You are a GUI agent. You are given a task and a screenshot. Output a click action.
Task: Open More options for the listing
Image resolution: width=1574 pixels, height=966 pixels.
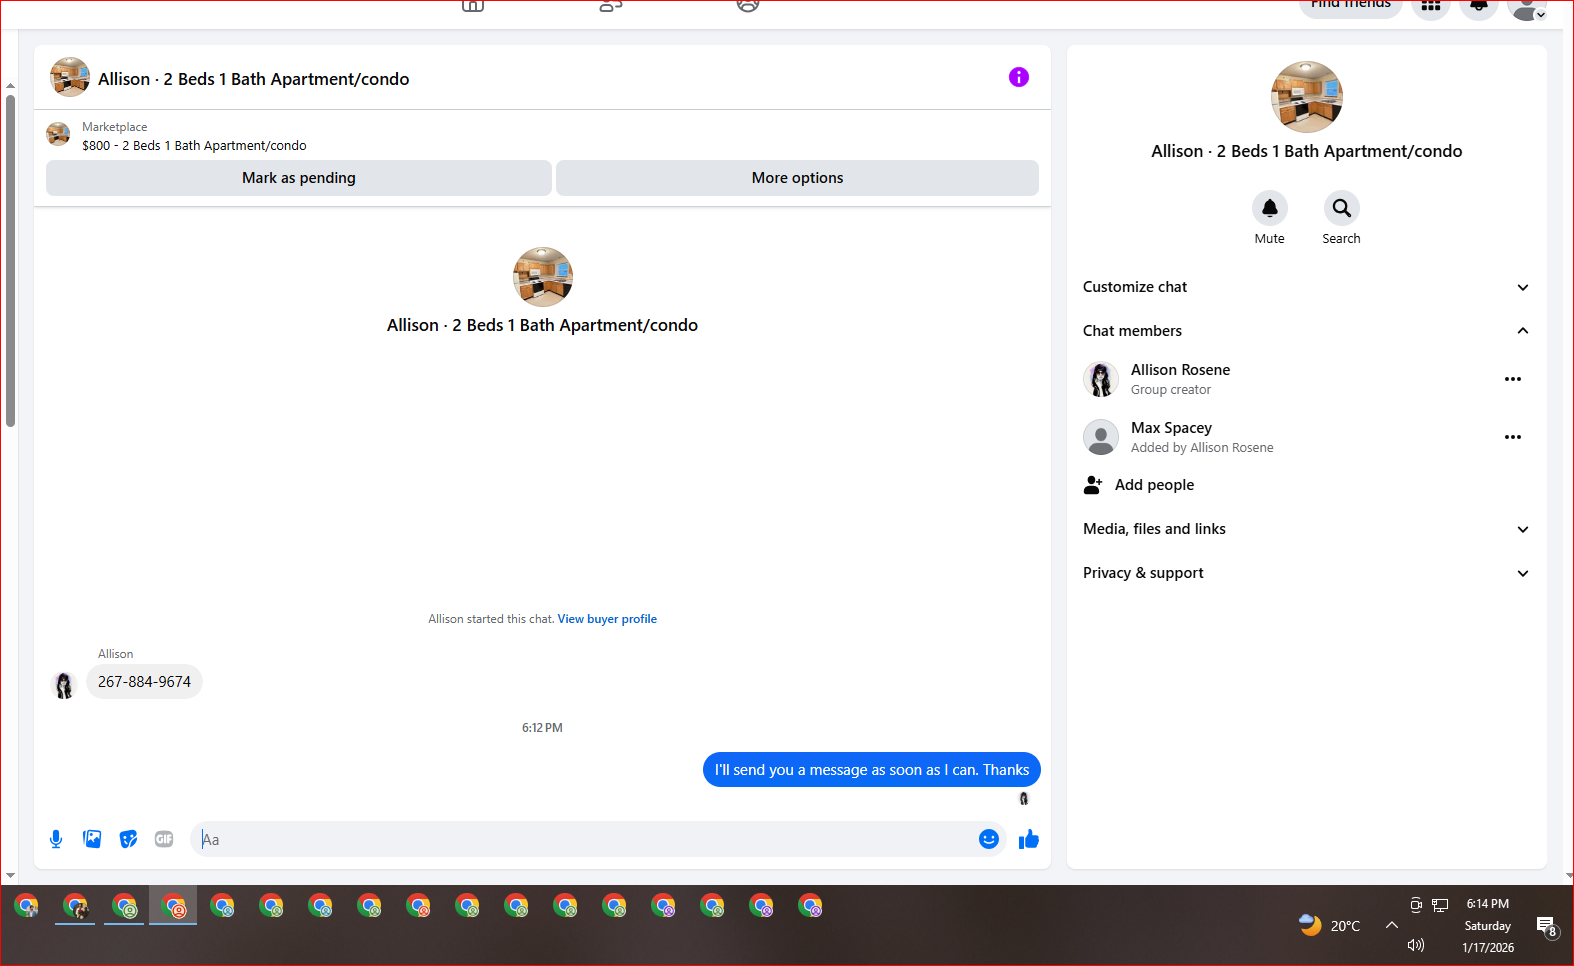(797, 178)
